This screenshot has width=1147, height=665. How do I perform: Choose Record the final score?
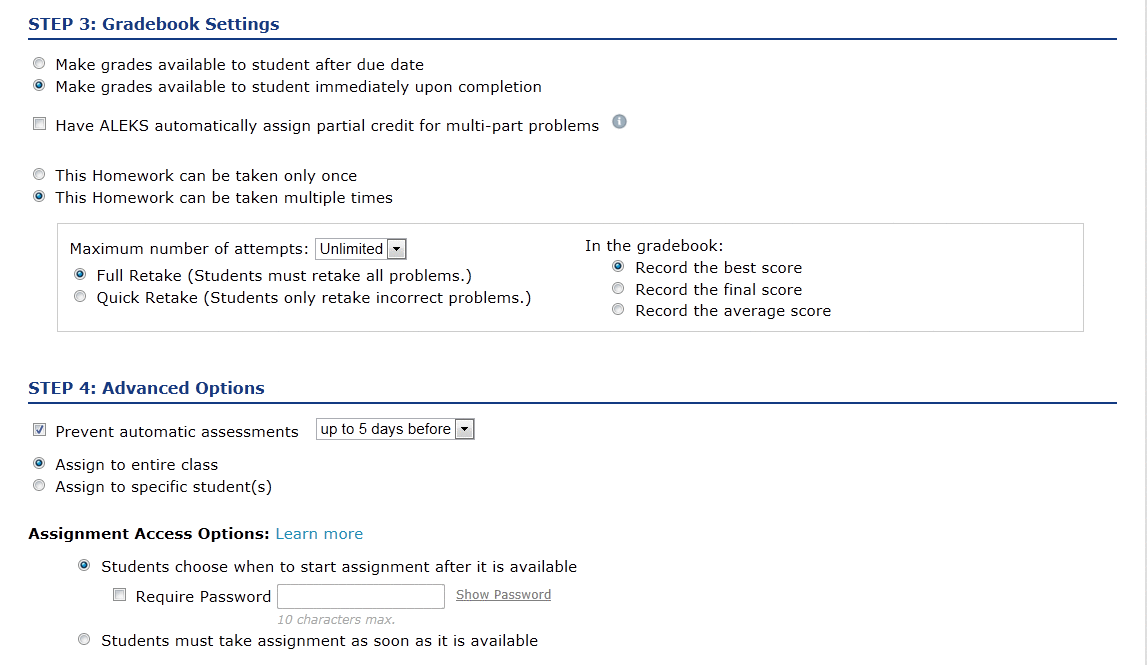pyautogui.click(x=618, y=288)
